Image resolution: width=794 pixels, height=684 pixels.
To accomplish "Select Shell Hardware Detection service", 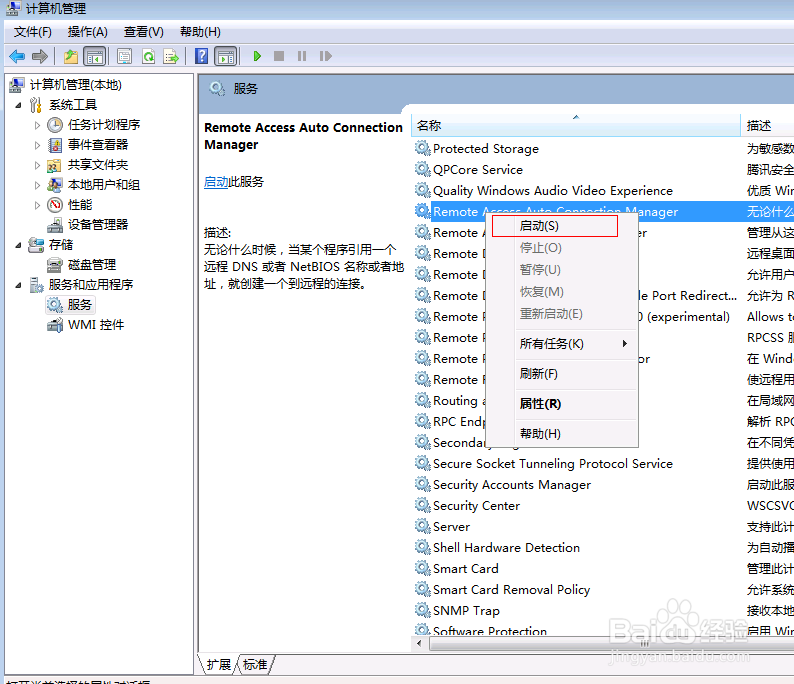I will 506,548.
